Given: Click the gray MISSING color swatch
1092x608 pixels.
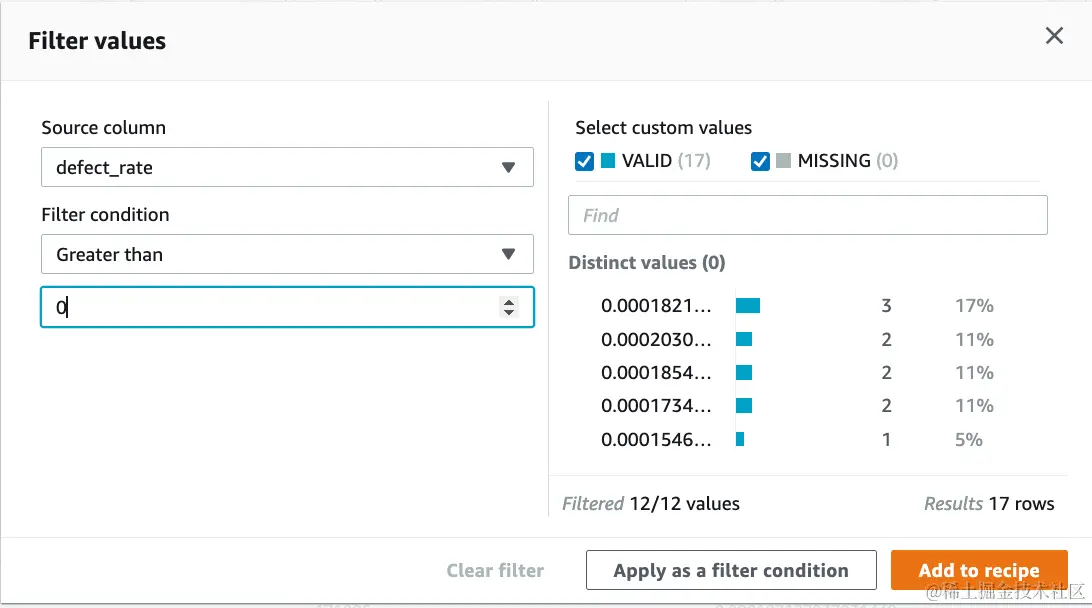Looking at the screenshot, I should pyautogui.click(x=783, y=161).
